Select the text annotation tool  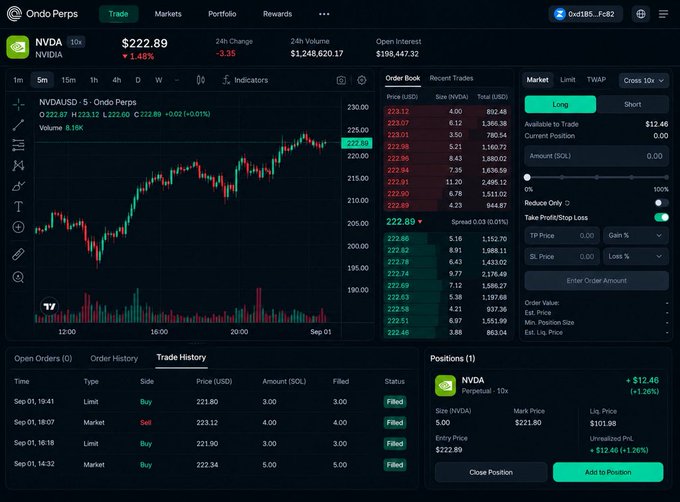point(18,206)
